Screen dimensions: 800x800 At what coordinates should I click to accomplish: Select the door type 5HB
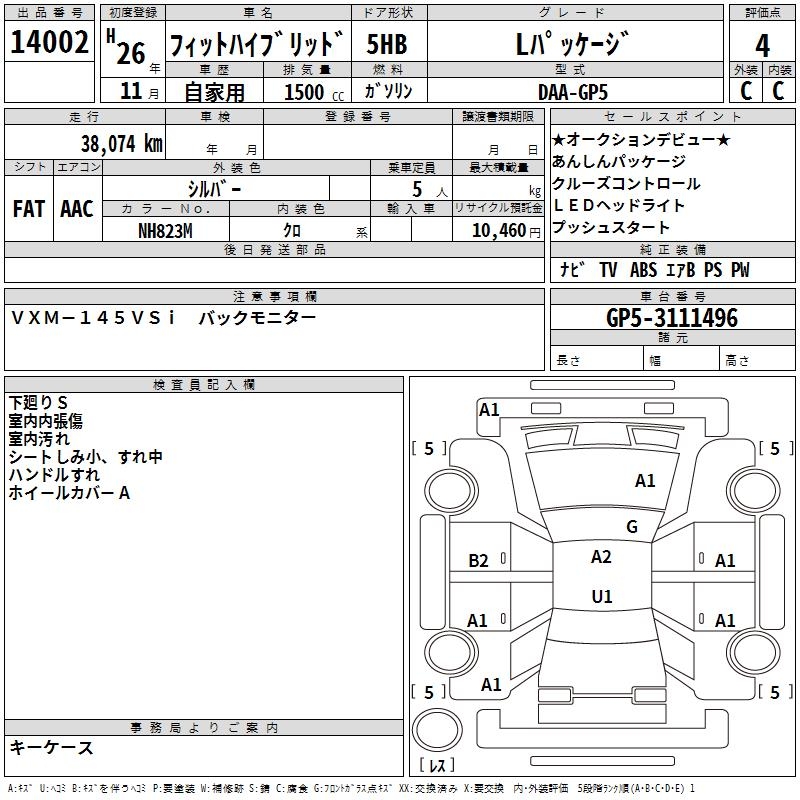(387, 44)
